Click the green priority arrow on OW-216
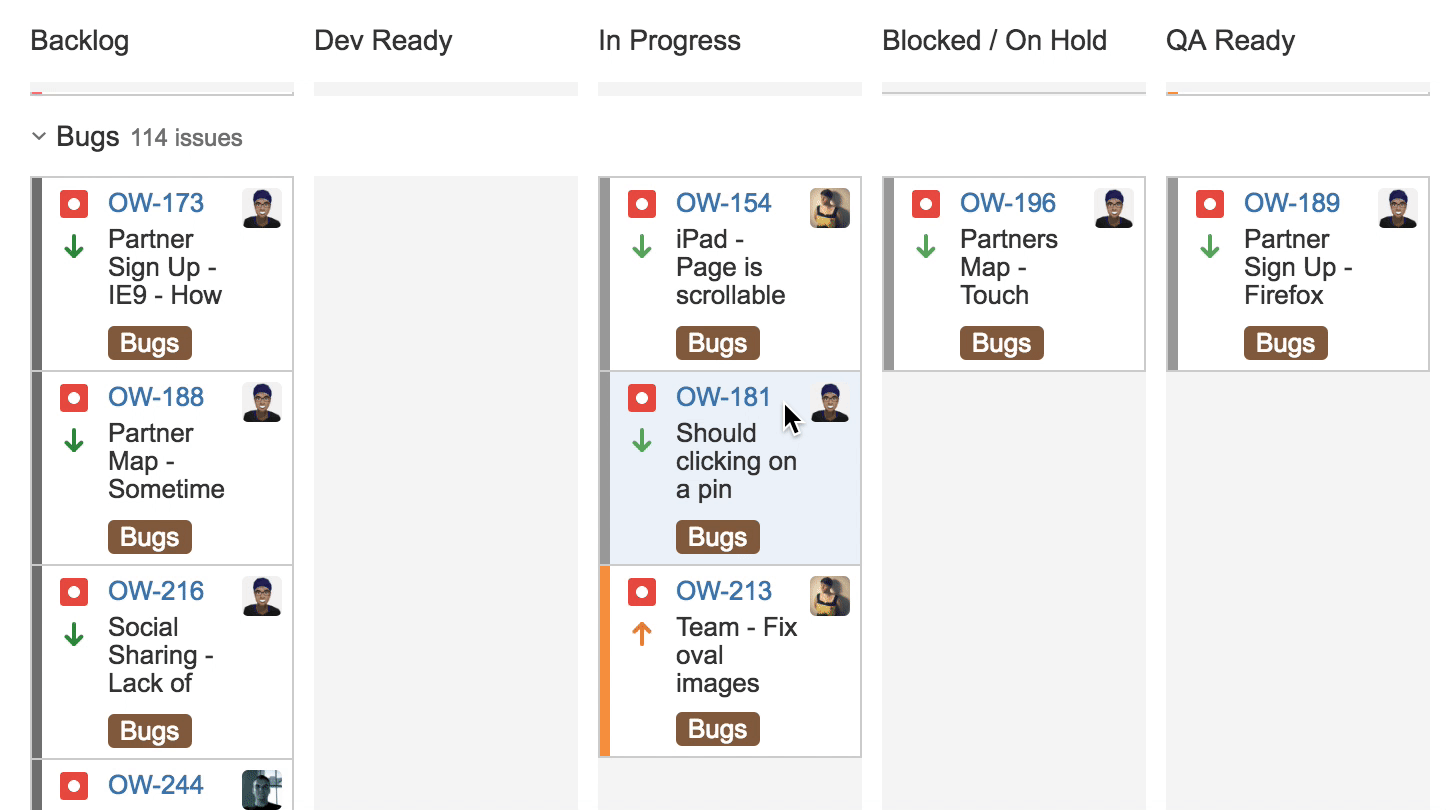Image resolution: width=1446 pixels, height=810 pixels. [74, 634]
